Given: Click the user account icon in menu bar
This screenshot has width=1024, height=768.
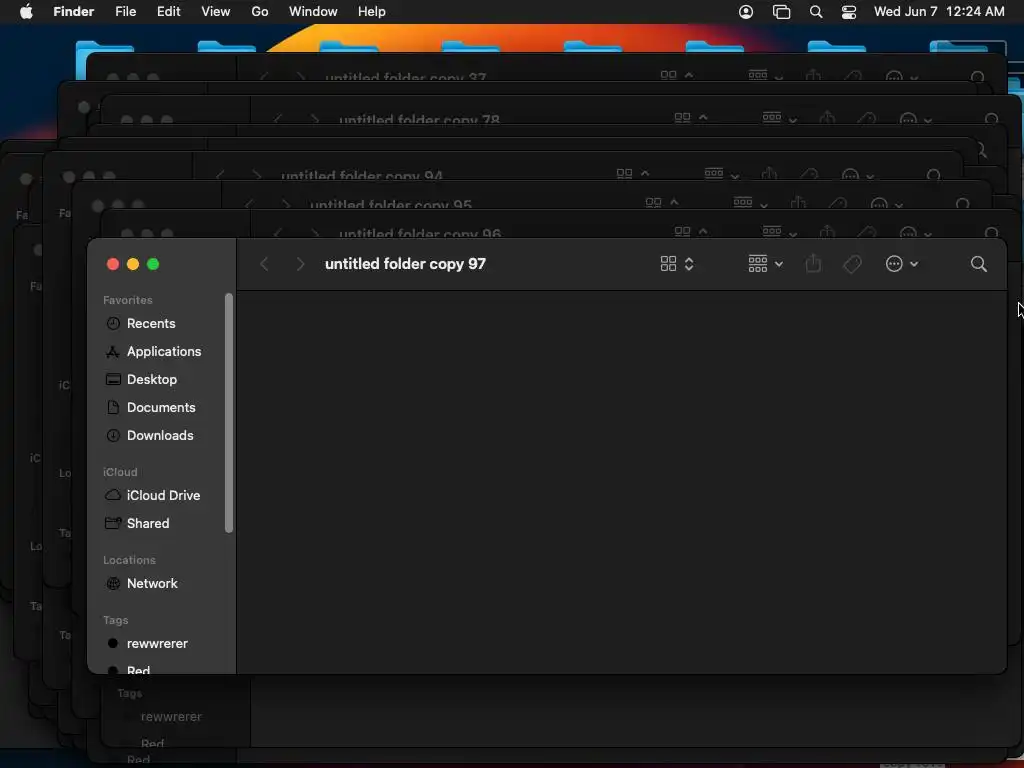Looking at the screenshot, I should (746, 11).
